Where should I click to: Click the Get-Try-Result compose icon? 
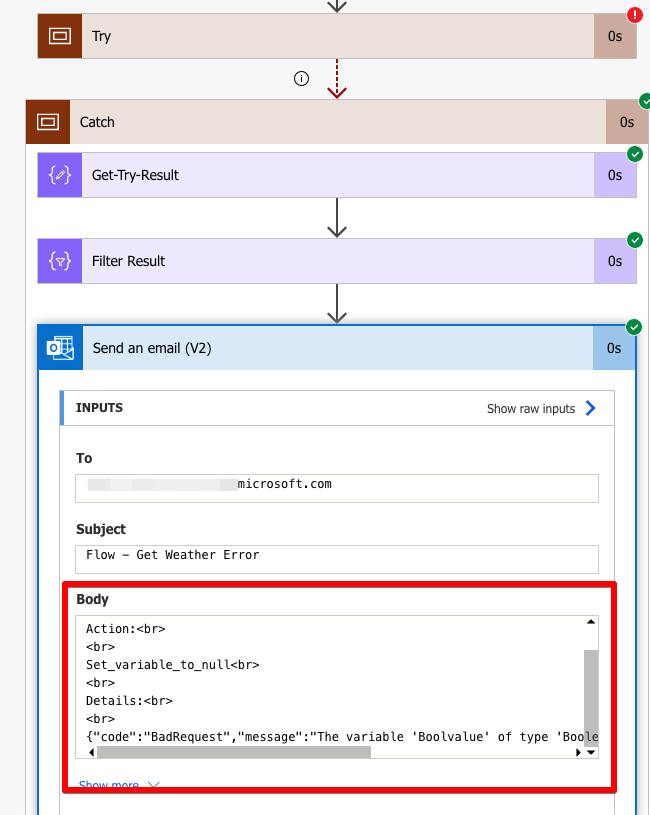[x=60, y=175]
